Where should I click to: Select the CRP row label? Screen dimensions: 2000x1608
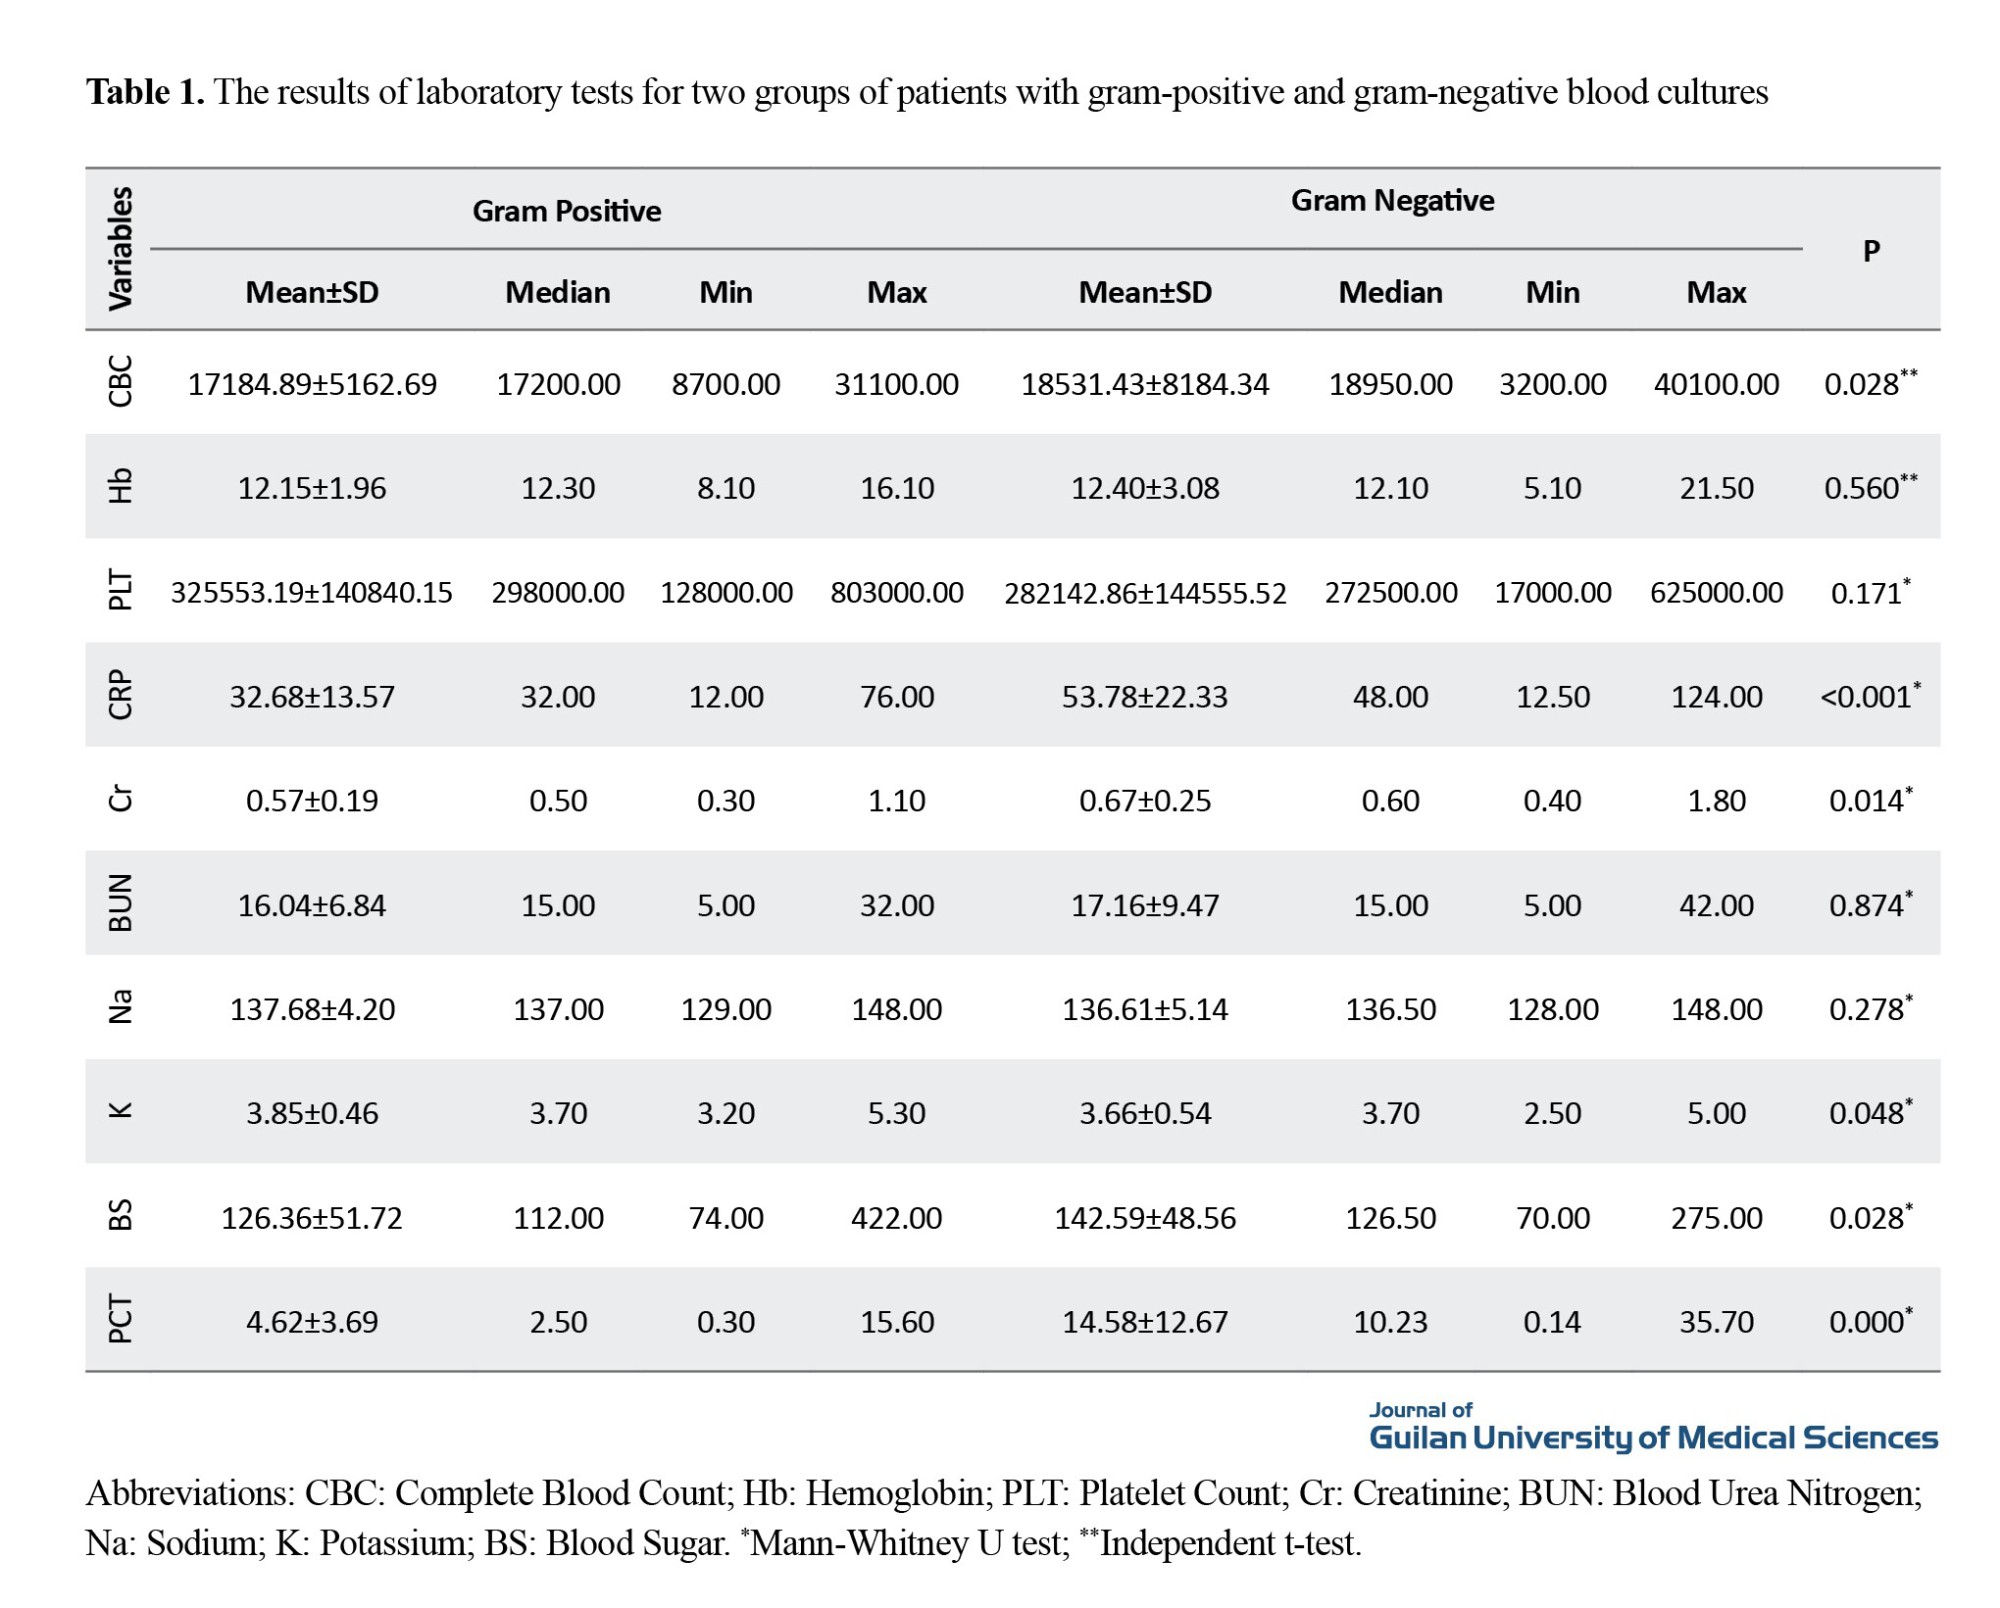(120, 695)
